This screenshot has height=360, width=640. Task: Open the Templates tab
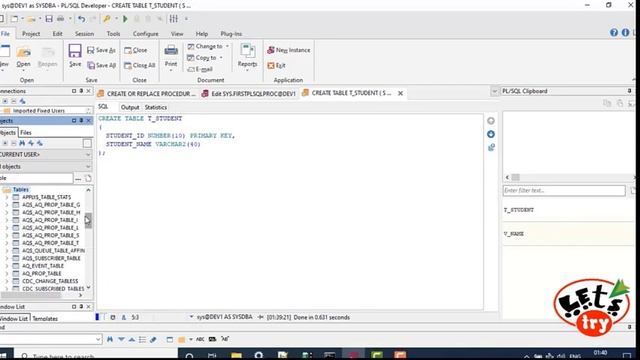pos(45,318)
